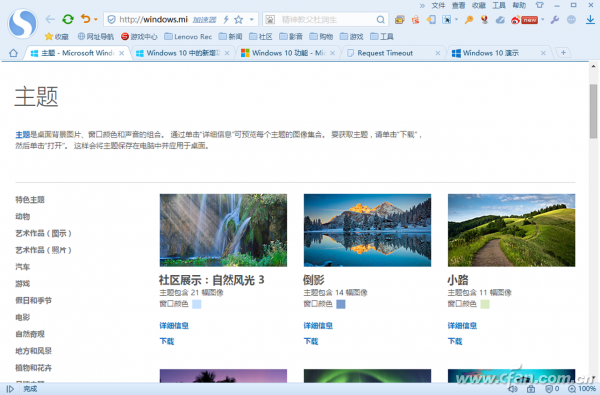Go back with the left arrow button
This screenshot has width=600, height=395.
tap(50, 19)
